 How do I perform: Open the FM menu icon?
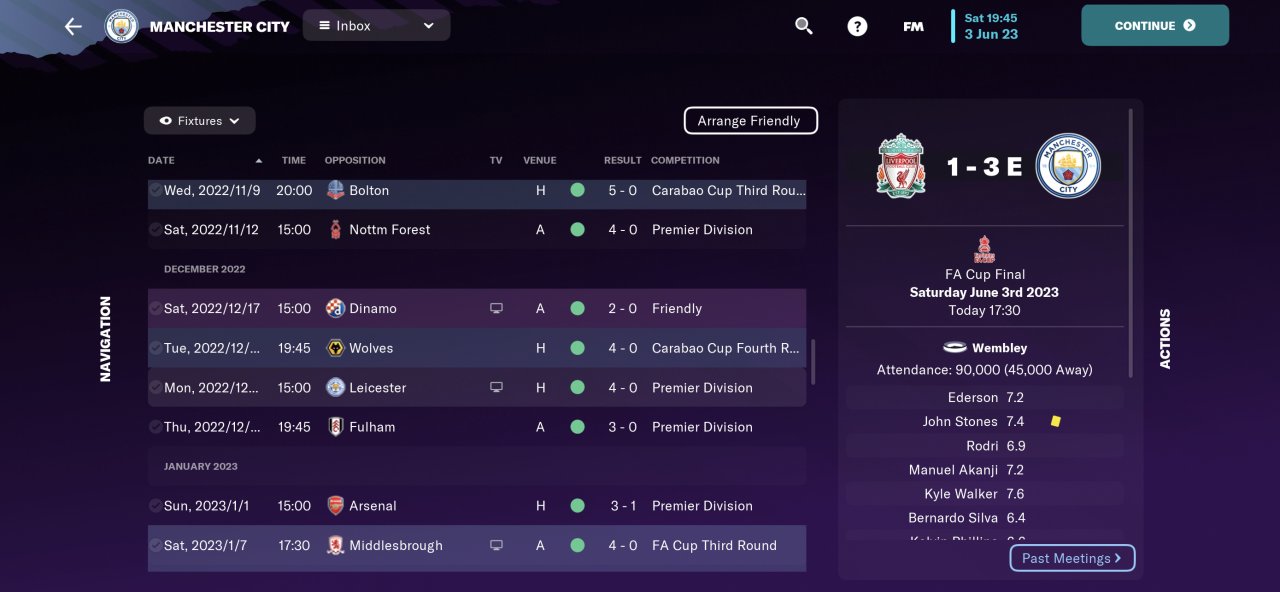coord(913,27)
